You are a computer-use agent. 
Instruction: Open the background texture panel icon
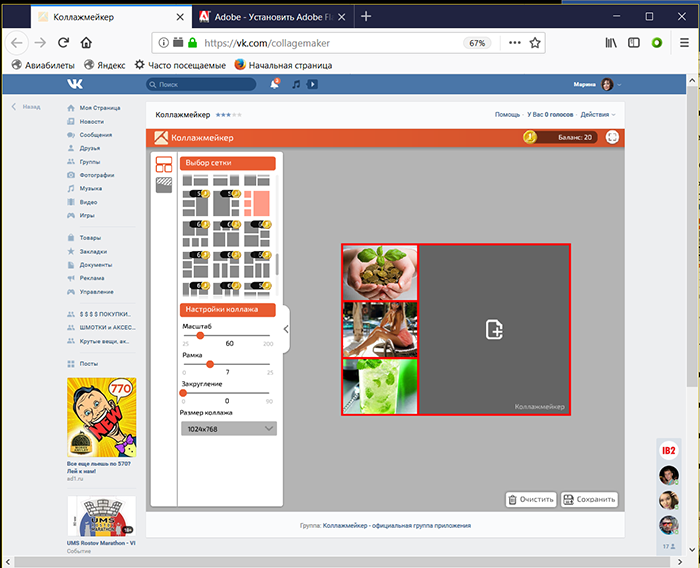[164, 184]
